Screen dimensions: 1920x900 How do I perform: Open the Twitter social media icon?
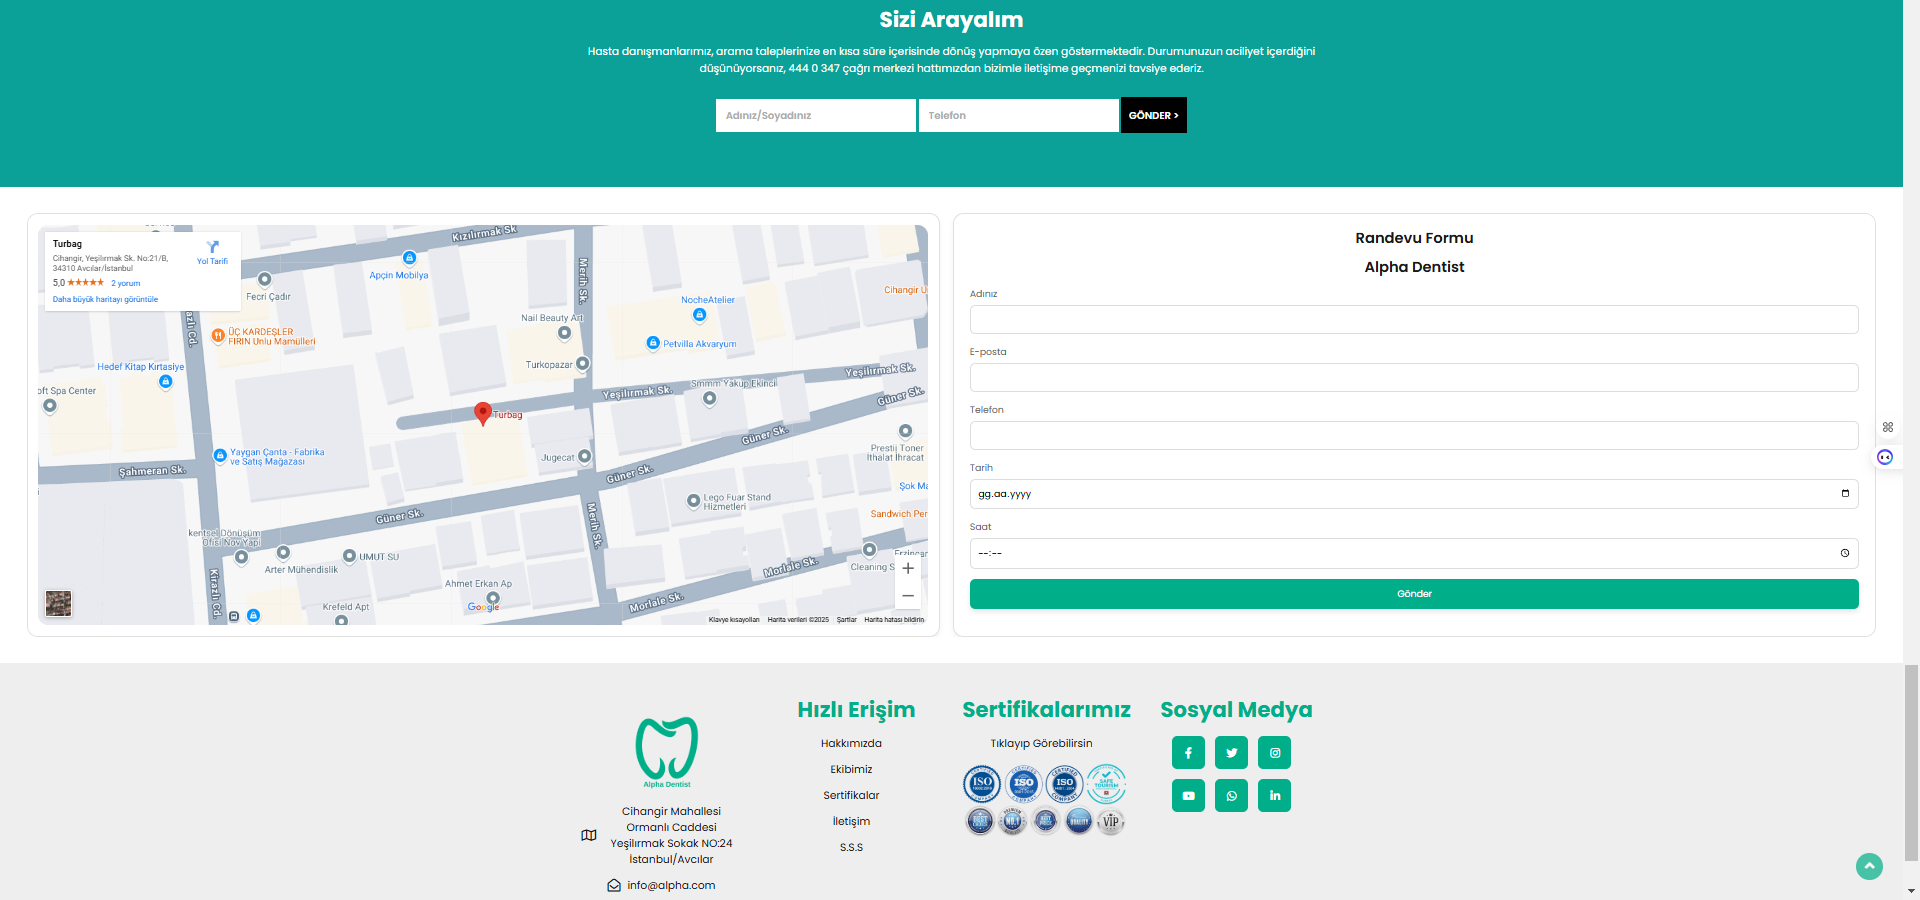1231,753
